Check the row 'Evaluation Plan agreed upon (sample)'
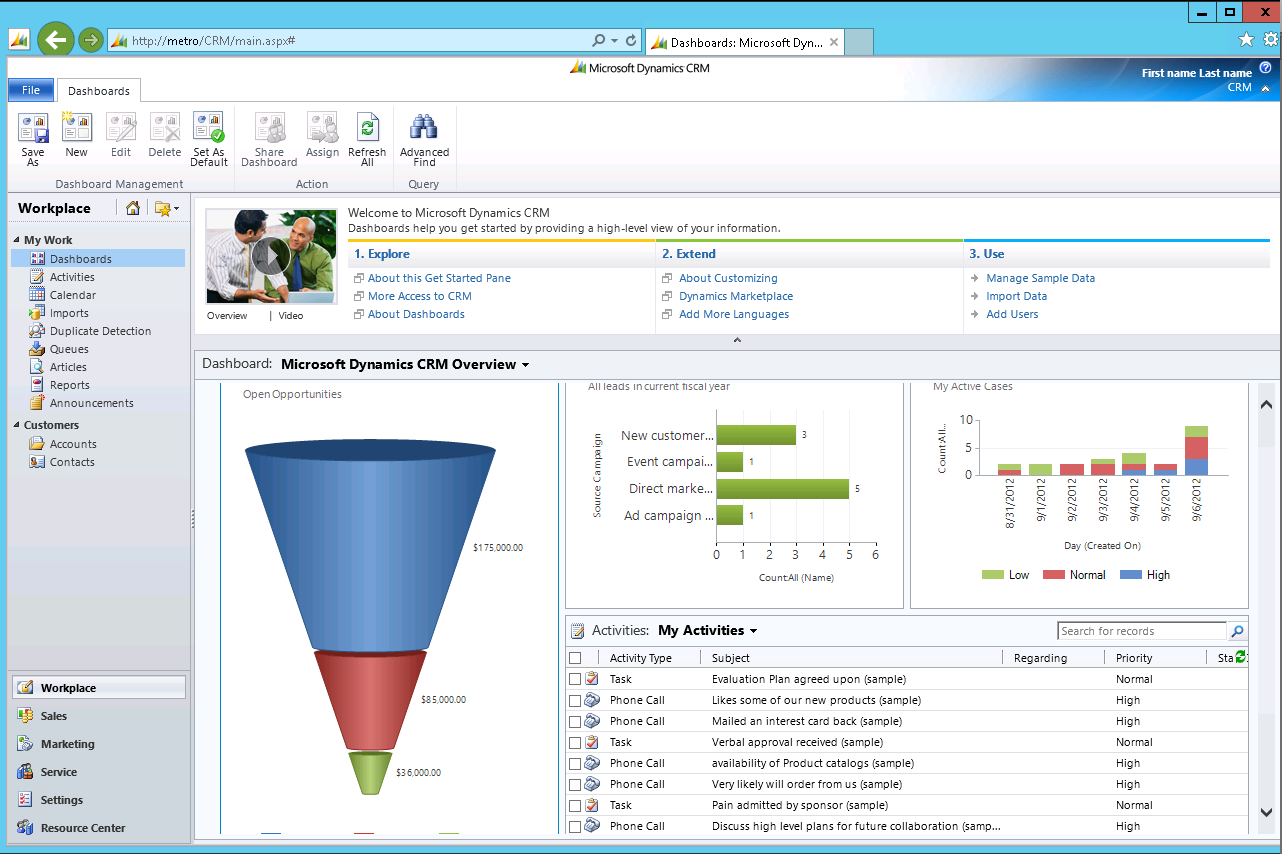1282x854 pixels. (x=575, y=679)
